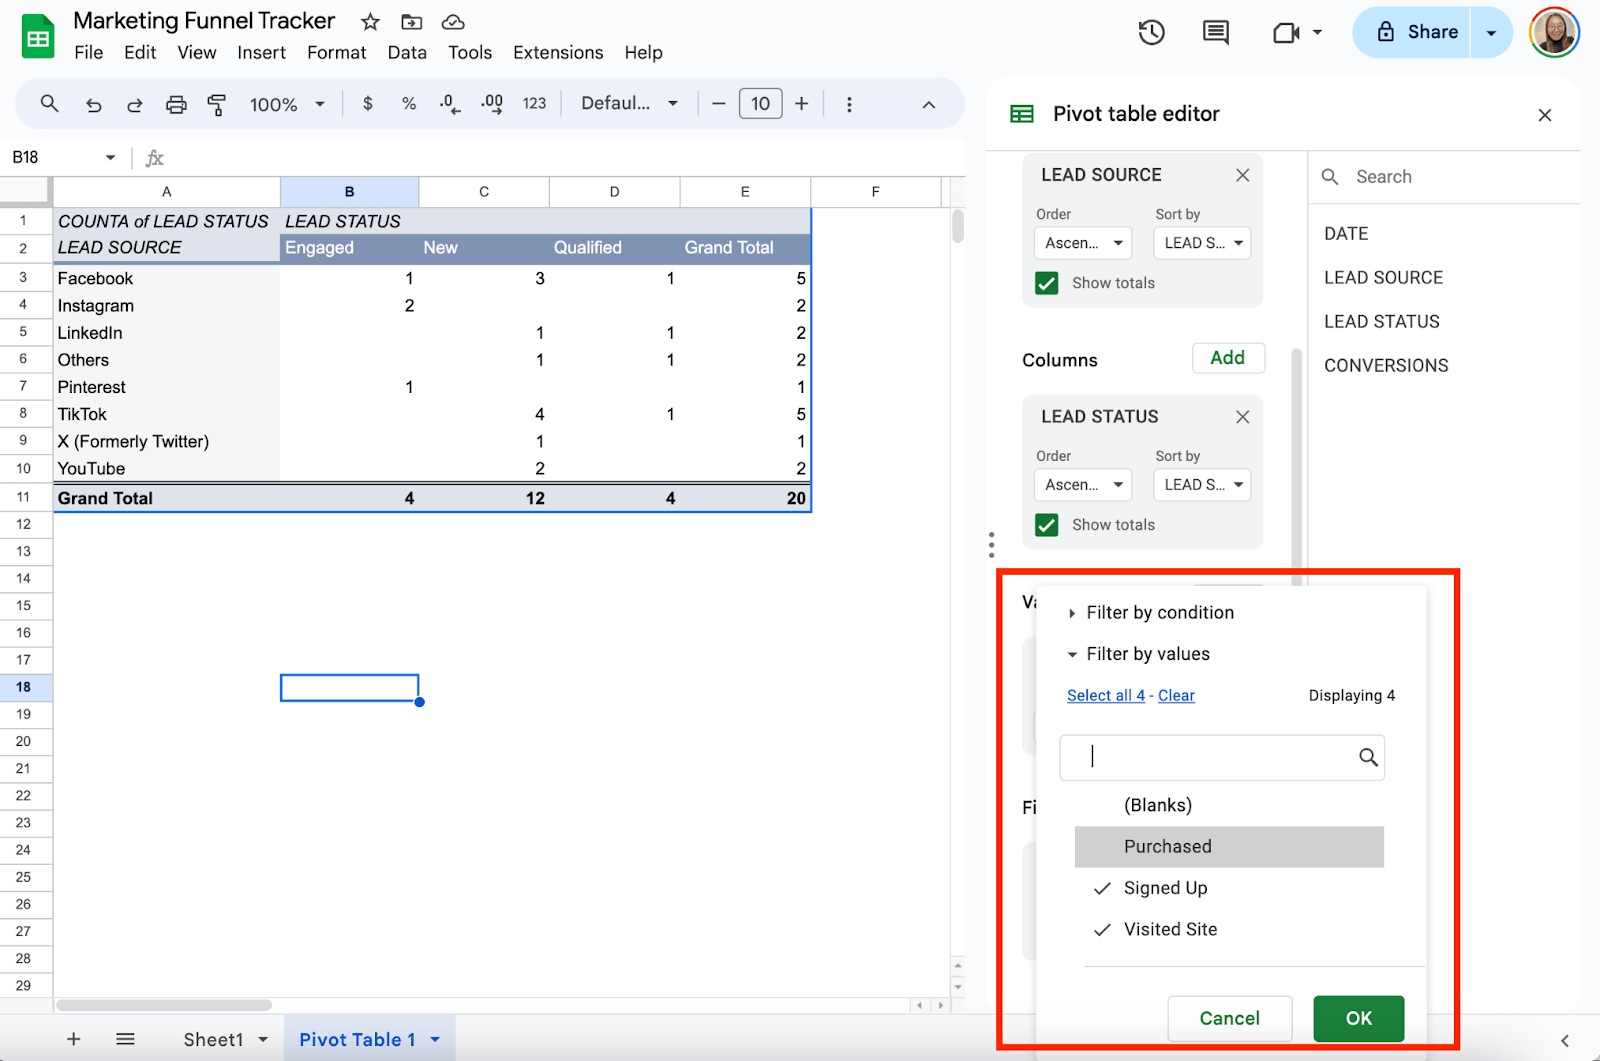1600x1061 pixels.
Task: Toggle Show totals under LEAD SOURCE
Action: [x=1047, y=283]
